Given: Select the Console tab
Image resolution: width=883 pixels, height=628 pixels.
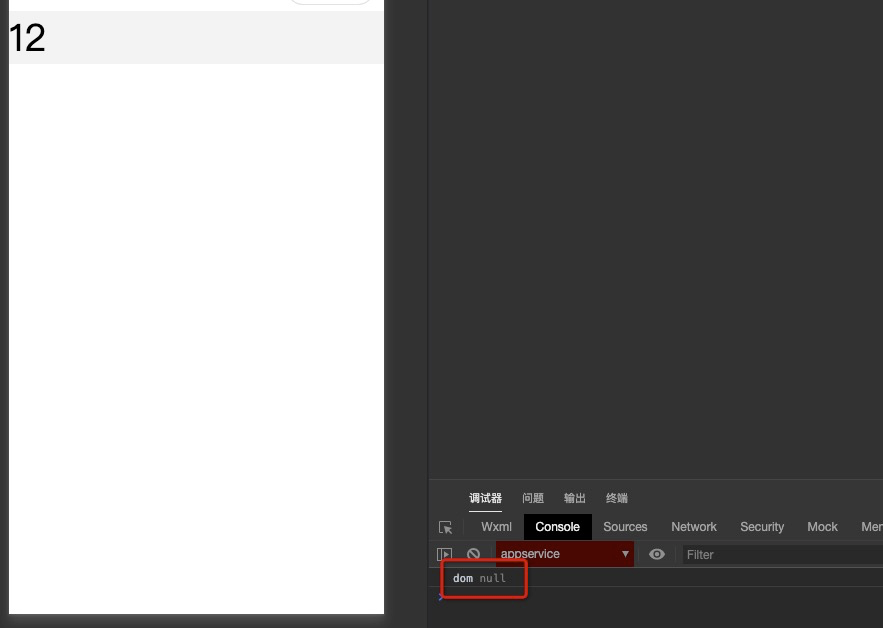Looking at the screenshot, I should pos(557,527).
